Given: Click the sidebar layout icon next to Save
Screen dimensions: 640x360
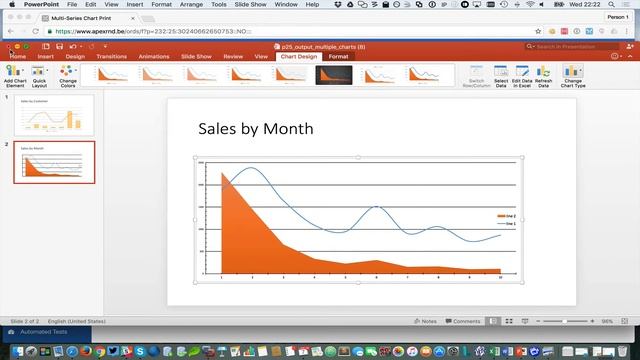Looking at the screenshot, I should (x=46, y=47).
